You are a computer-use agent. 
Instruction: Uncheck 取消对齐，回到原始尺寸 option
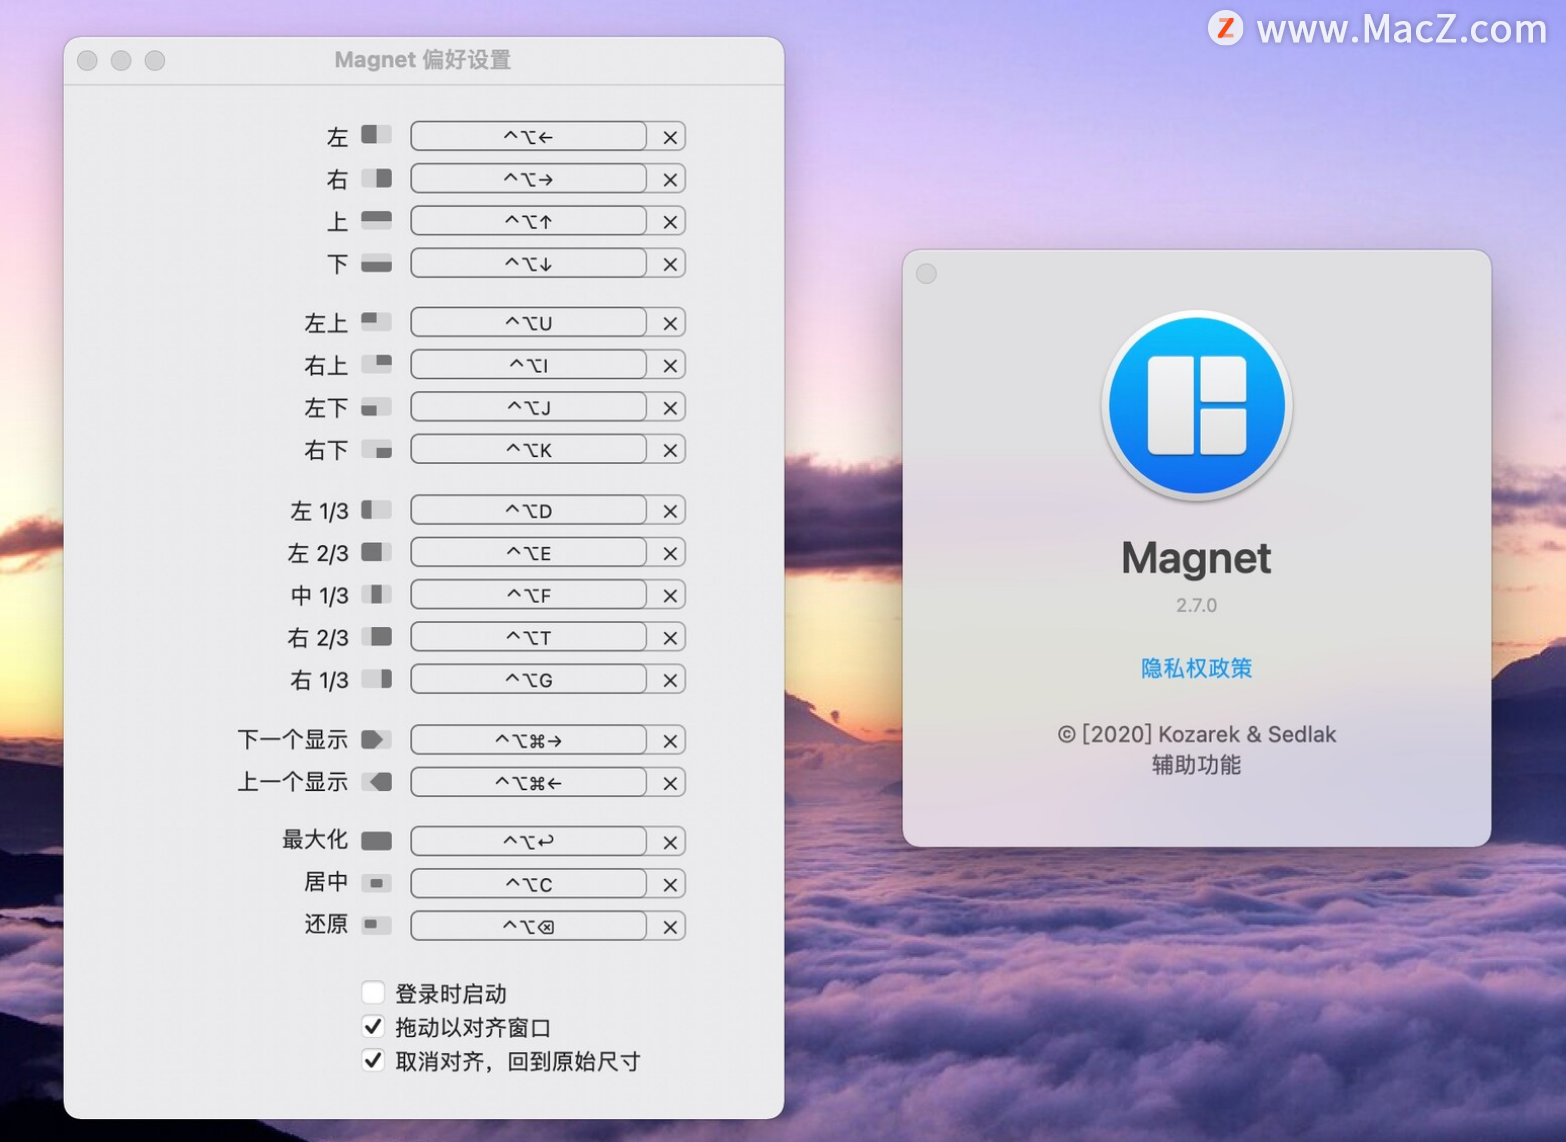click(373, 1060)
